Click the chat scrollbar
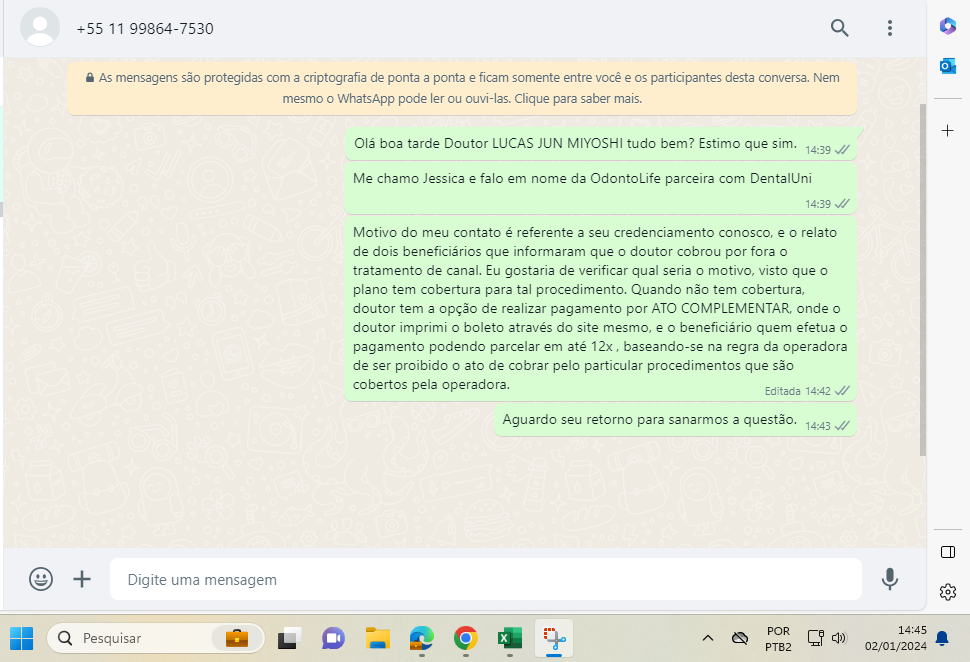970x662 pixels. pos(922,280)
